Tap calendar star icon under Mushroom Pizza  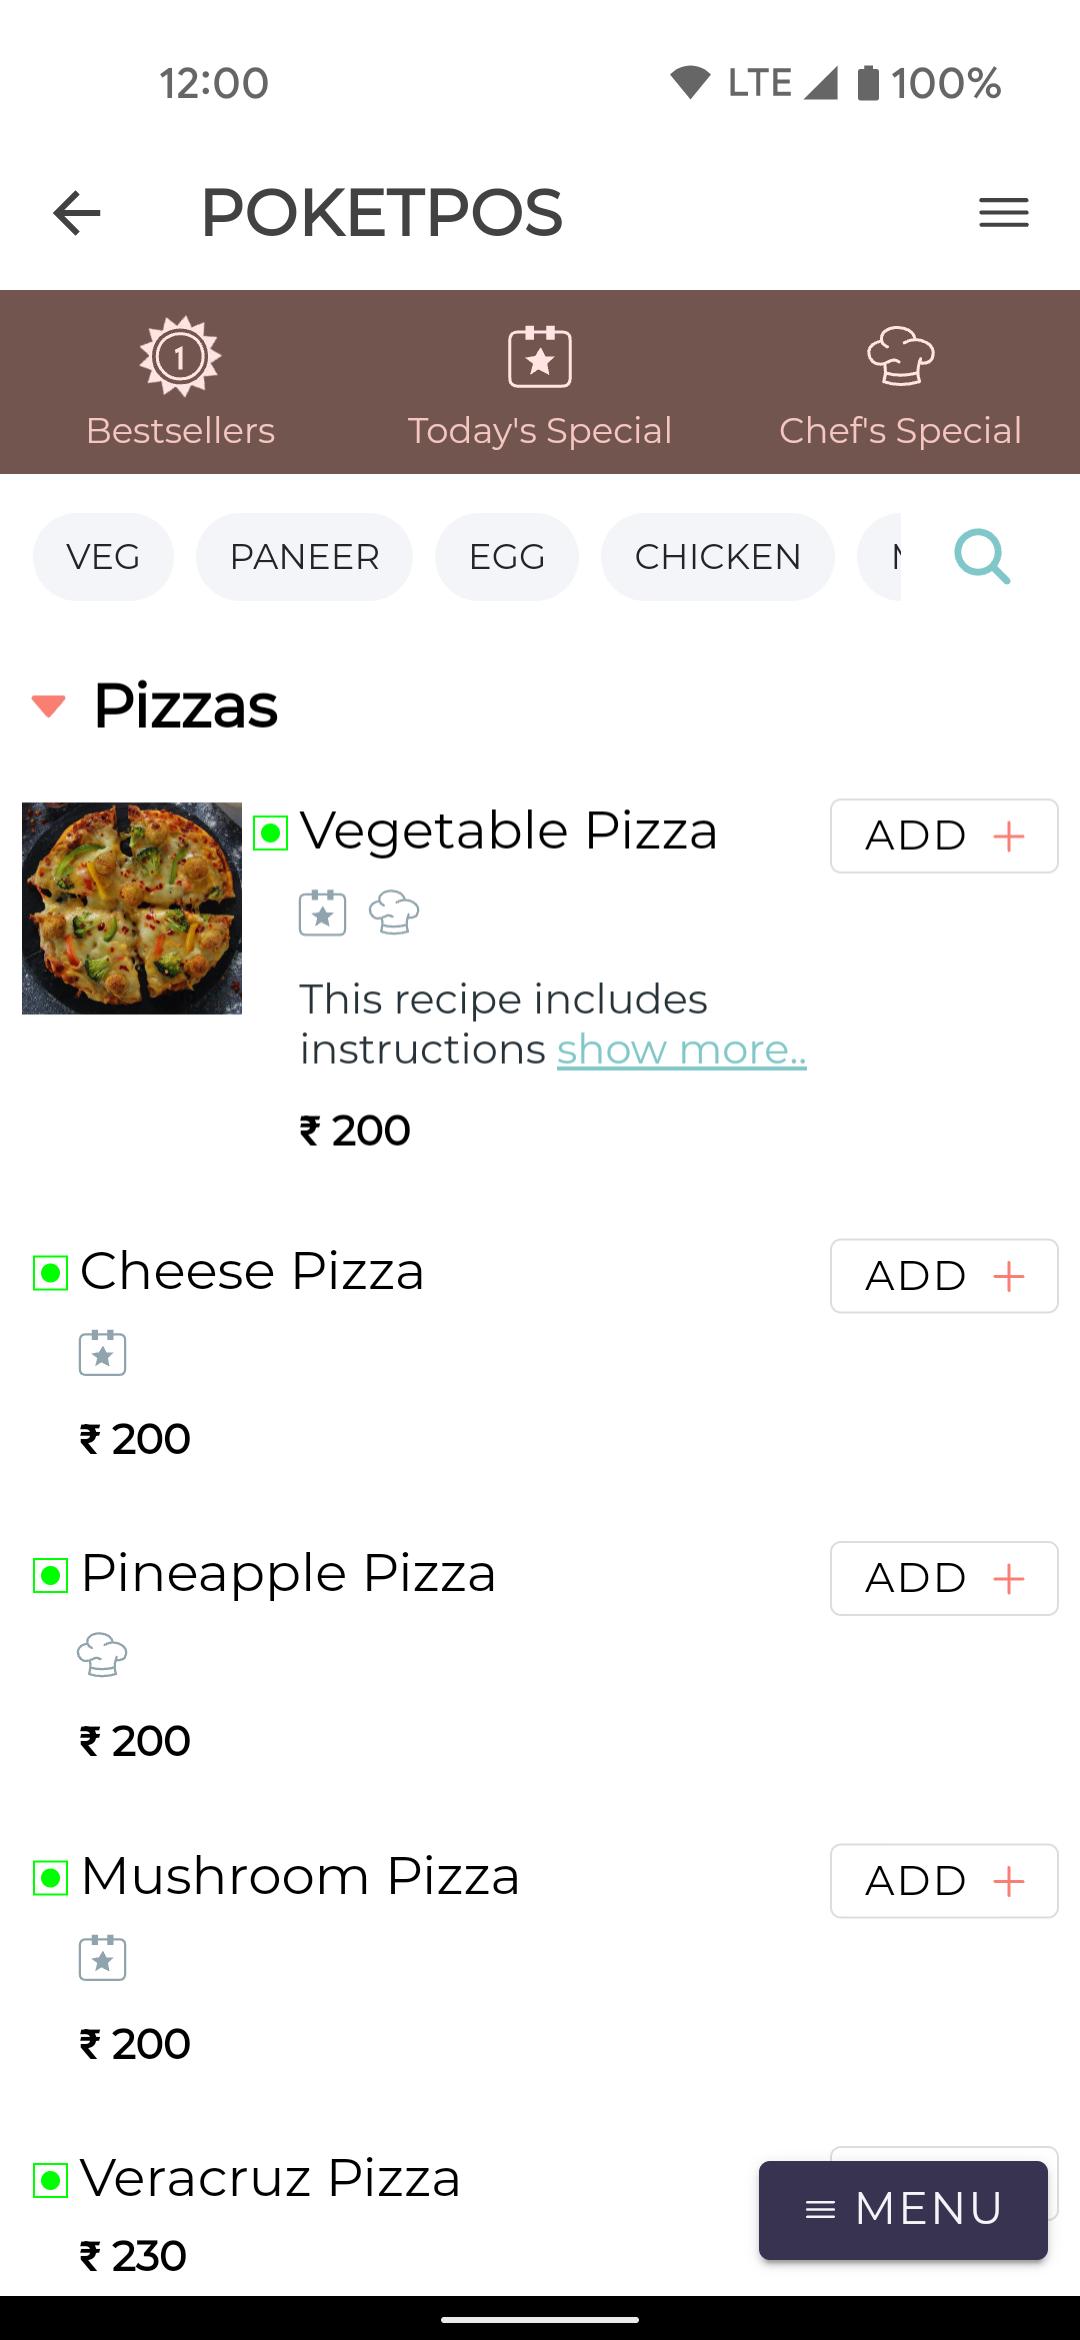click(102, 1958)
